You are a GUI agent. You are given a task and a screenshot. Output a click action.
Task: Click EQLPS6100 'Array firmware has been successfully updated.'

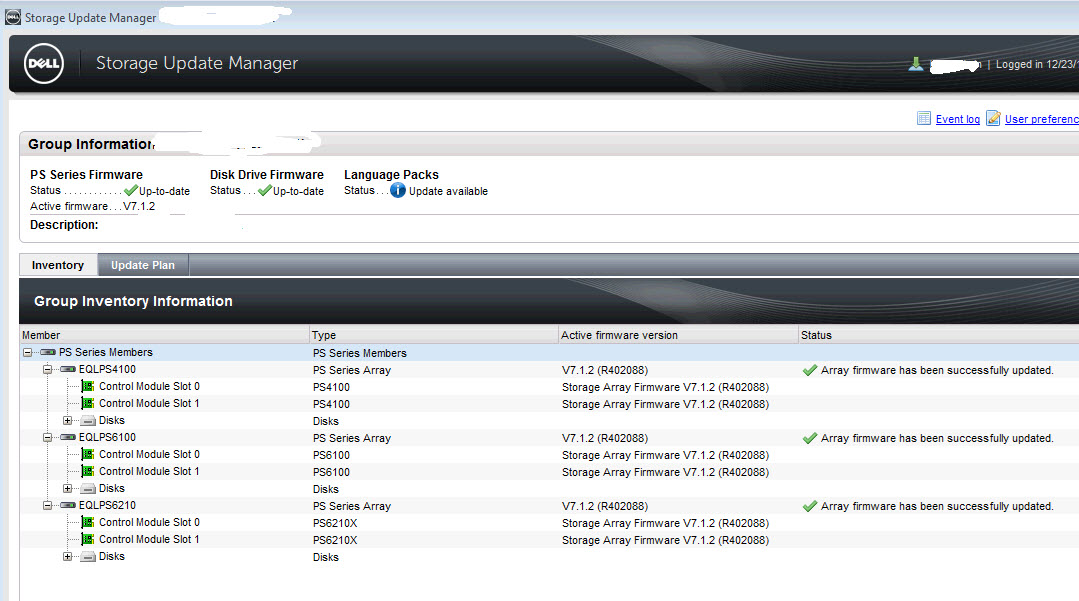tap(937, 439)
